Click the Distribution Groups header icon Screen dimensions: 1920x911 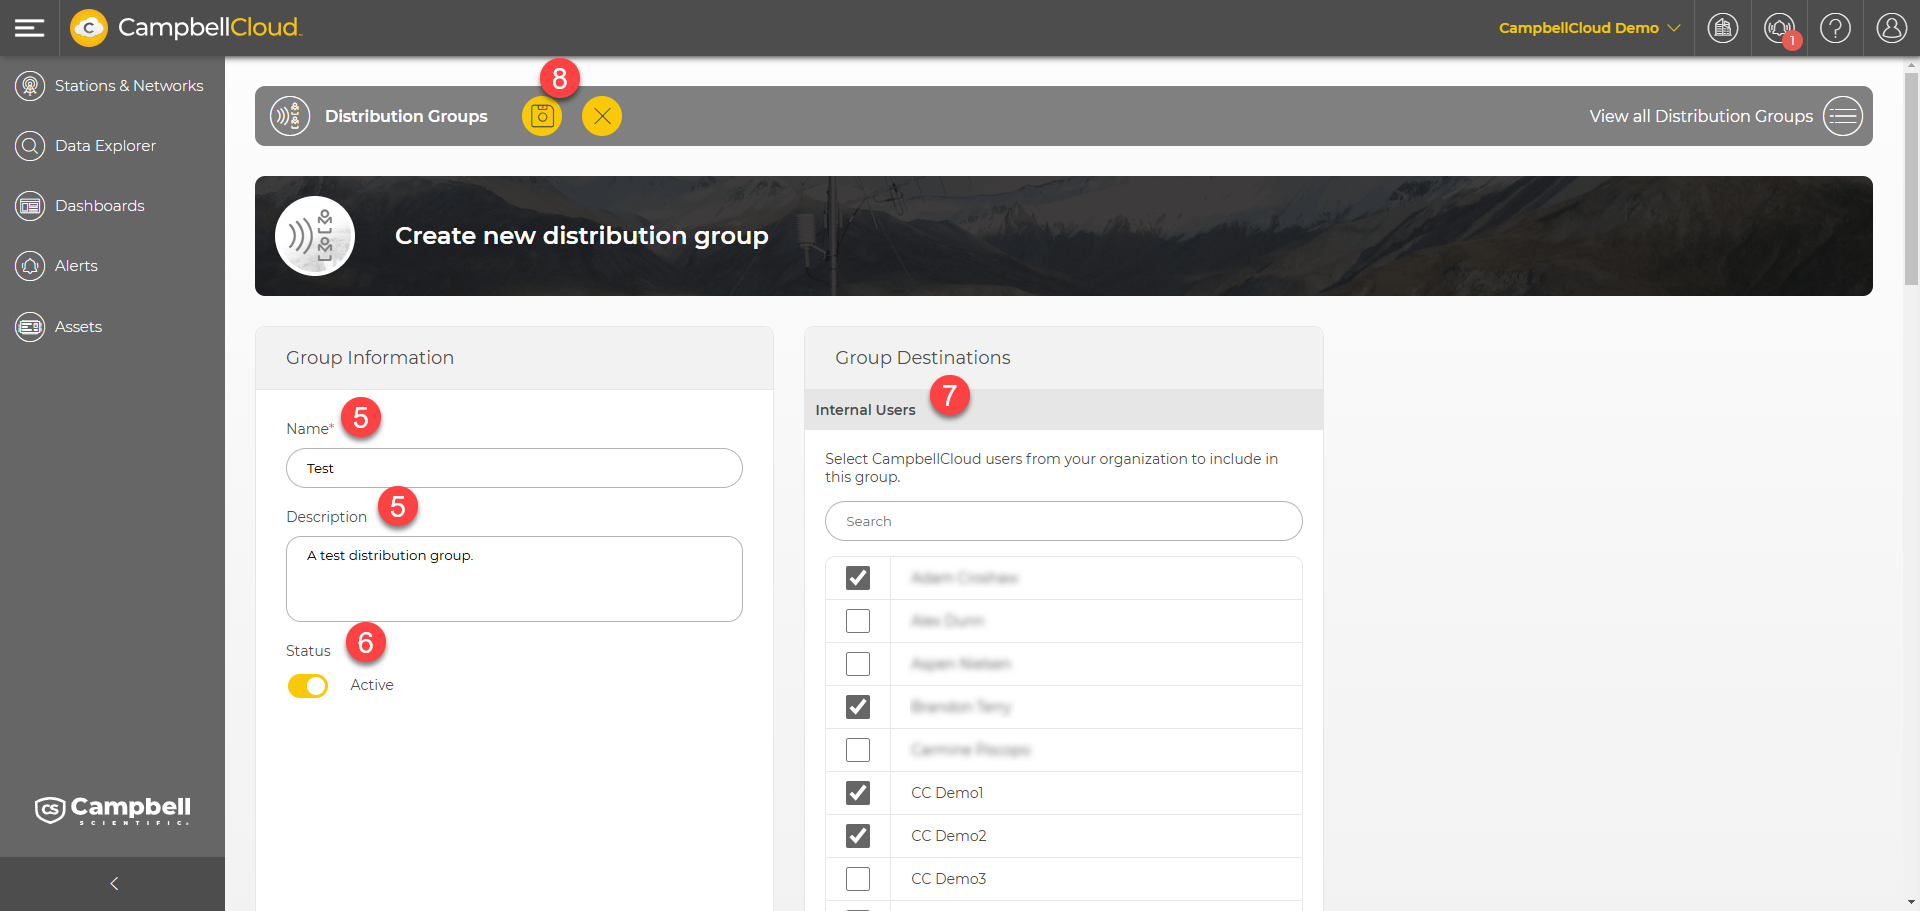[x=290, y=116]
